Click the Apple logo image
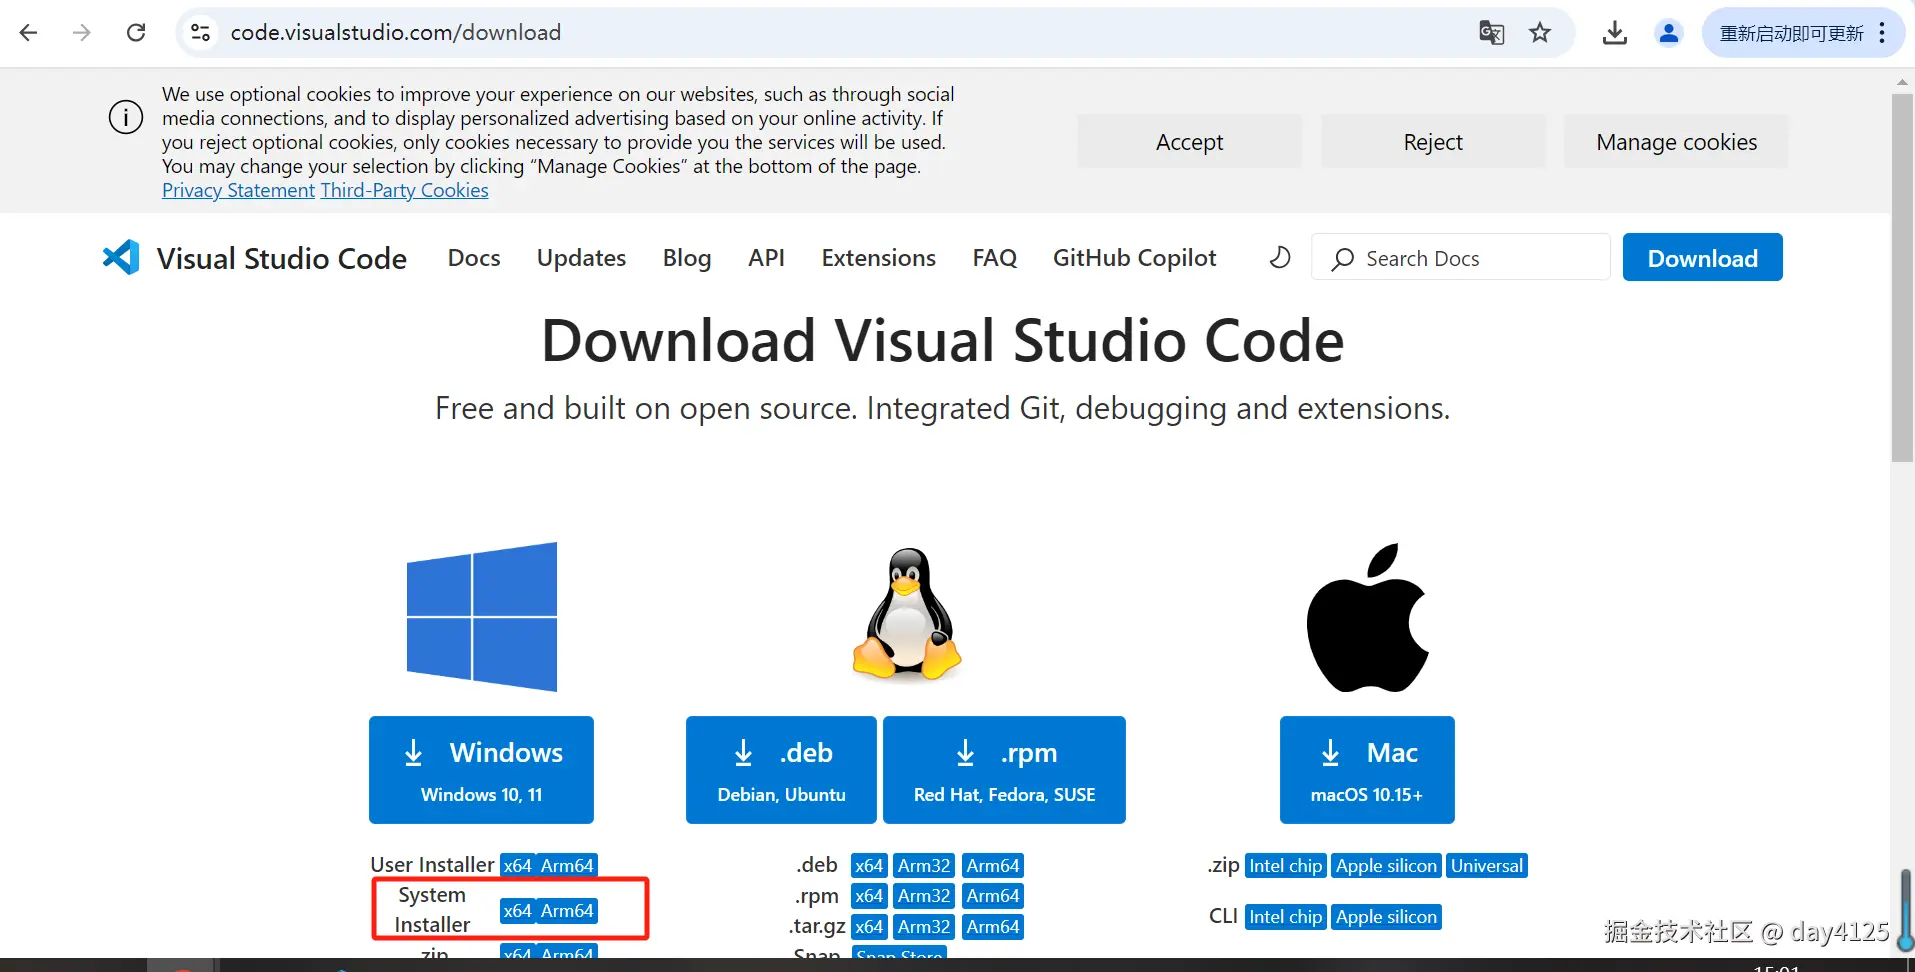Viewport: 1915px width, 972px height. click(1368, 617)
